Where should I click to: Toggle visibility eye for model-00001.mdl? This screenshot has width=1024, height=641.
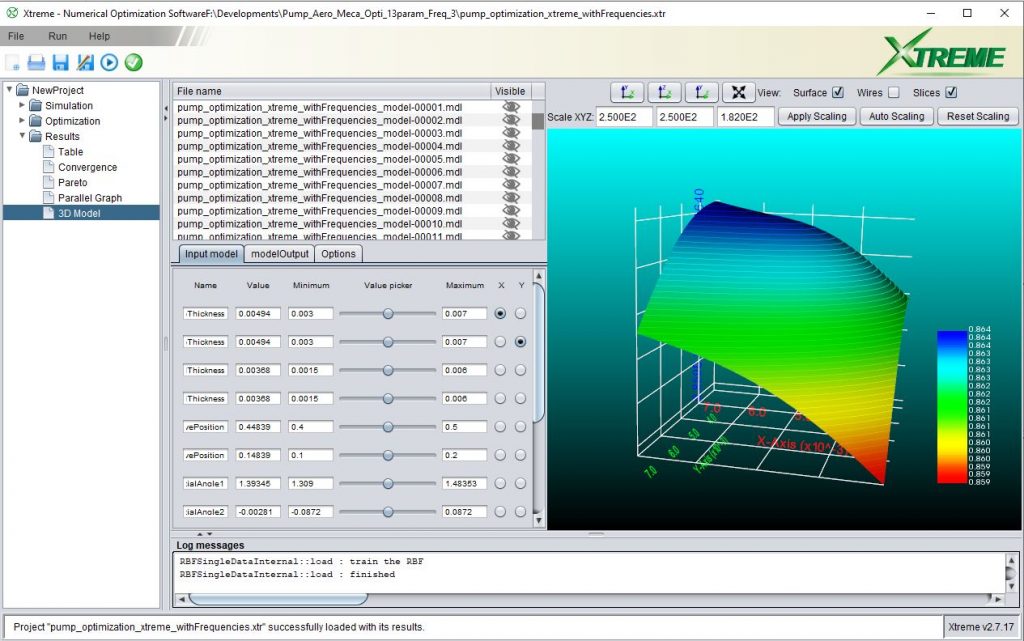[x=511, y=107]
